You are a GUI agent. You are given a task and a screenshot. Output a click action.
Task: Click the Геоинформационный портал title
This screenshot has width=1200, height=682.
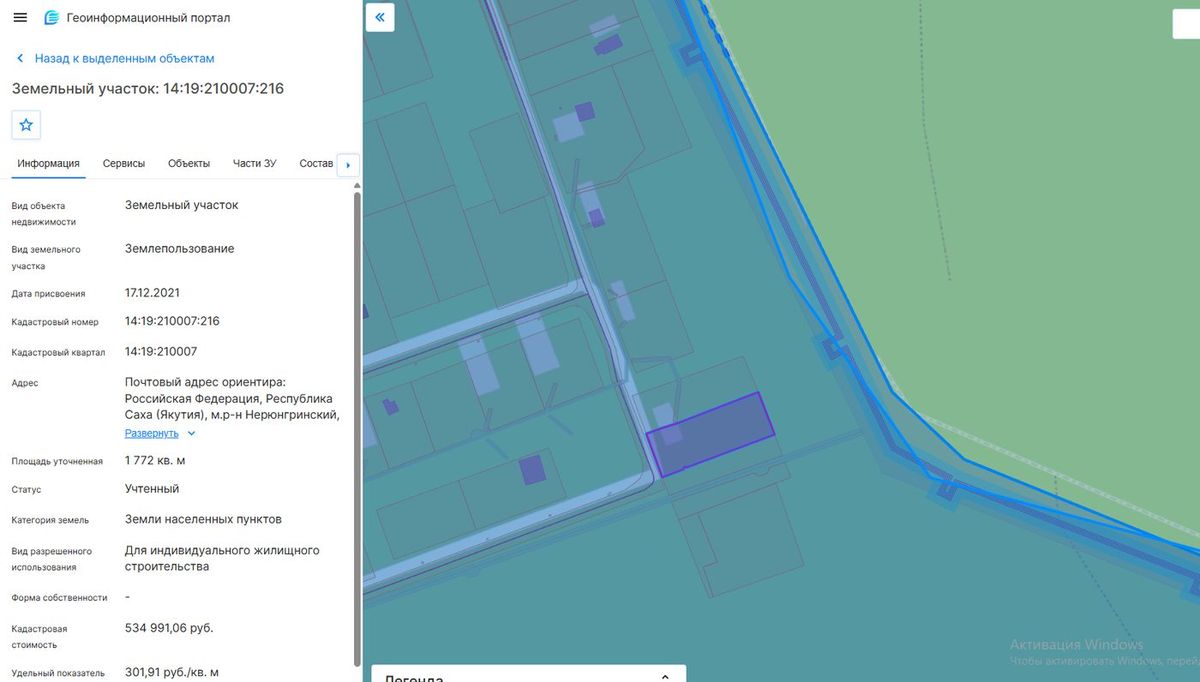(x=146, y=18)
